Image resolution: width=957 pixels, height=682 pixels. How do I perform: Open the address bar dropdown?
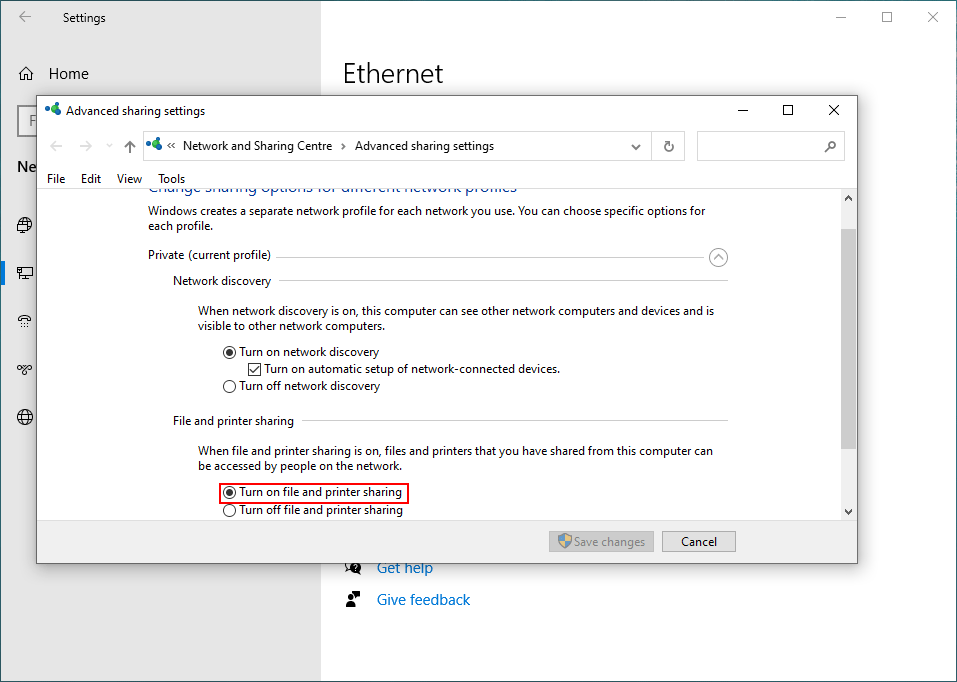636,145
